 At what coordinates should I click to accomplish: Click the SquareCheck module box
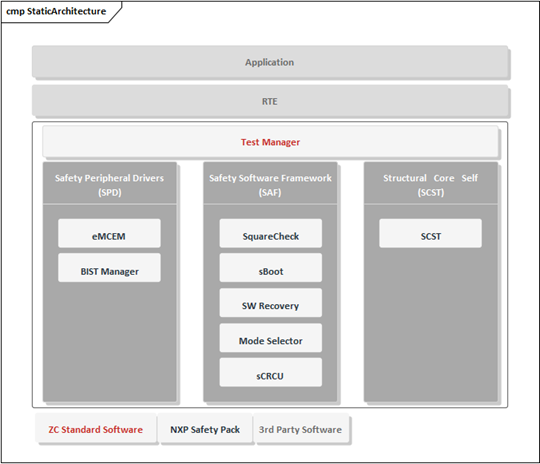pyautogui.click(x=271, y=233)
